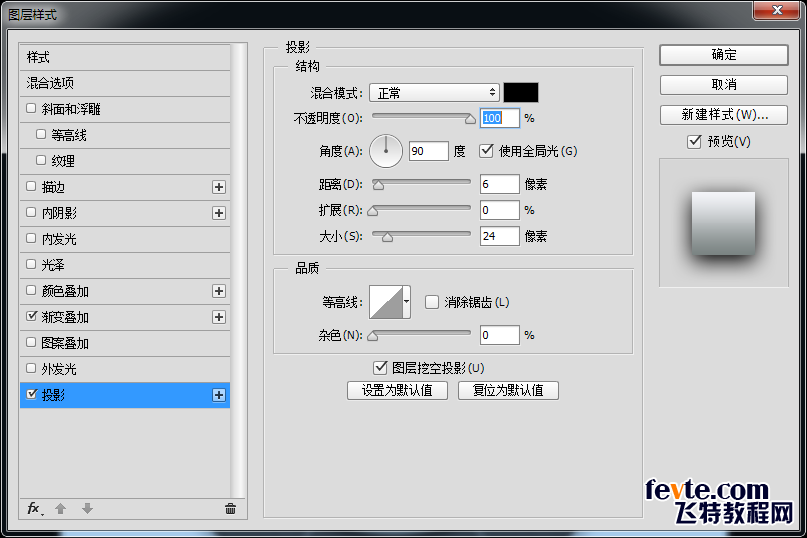
Task: Enable the 图案叠加 checkbox
Action: [31, 342]
